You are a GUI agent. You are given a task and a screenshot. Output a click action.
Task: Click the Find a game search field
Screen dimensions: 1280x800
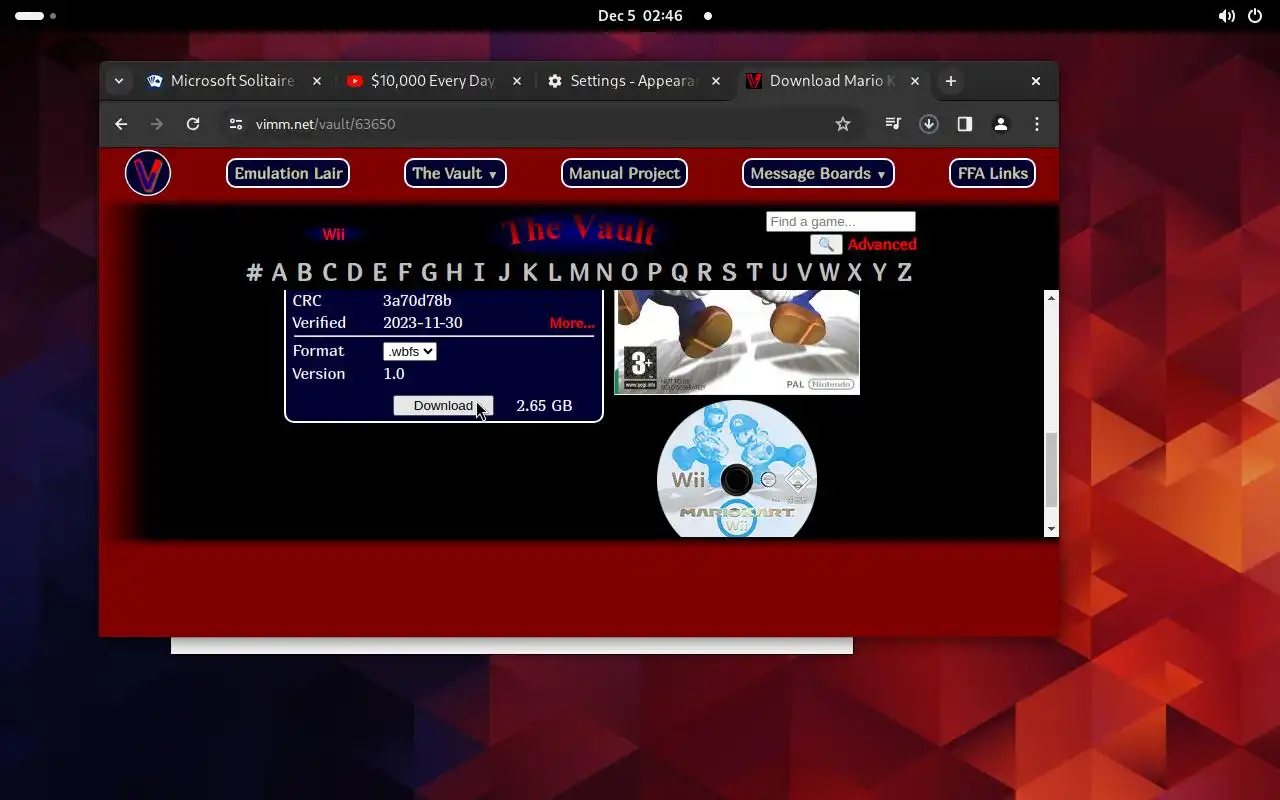pyautogui.click(x=841, y=222)
